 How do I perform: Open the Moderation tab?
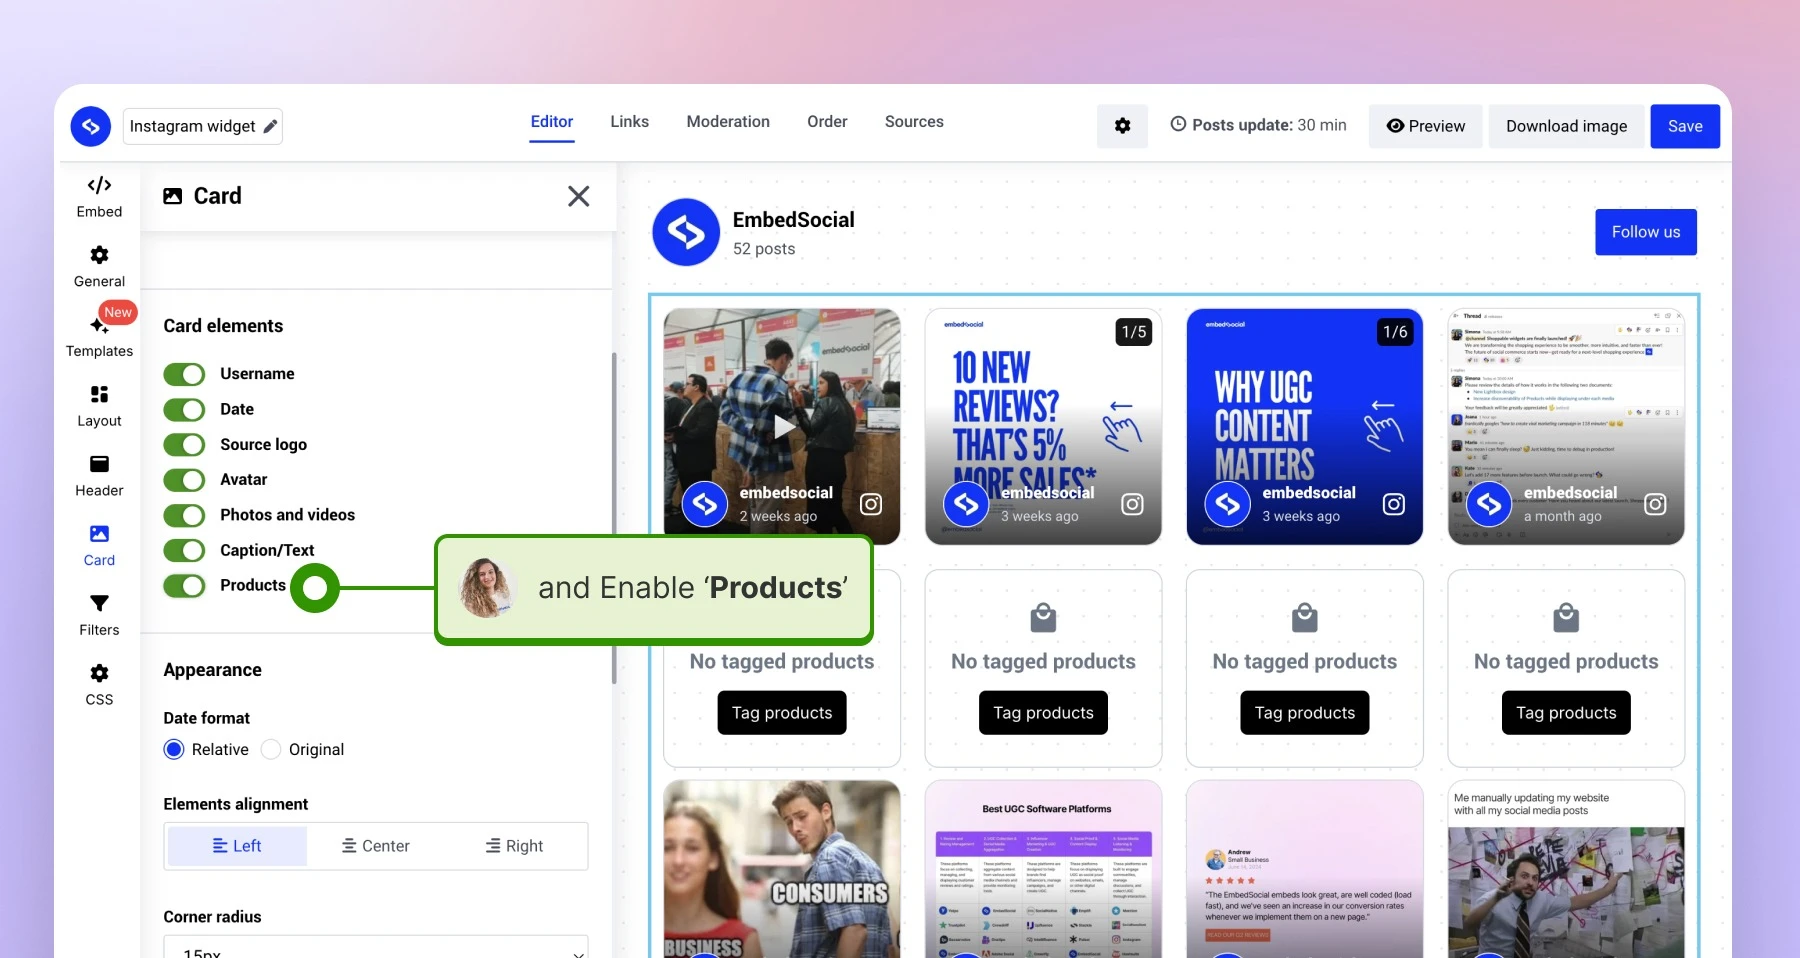point(728,122)
